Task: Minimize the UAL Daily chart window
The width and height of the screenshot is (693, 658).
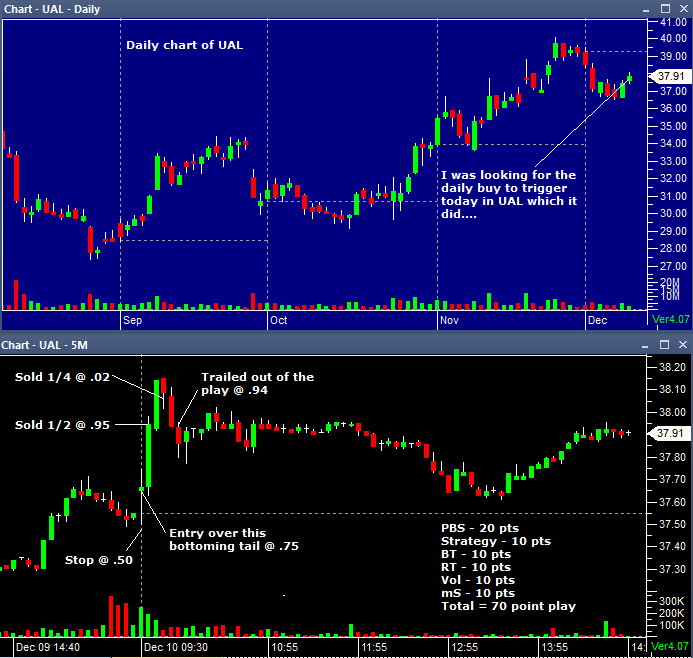Action: coord(646,9)
